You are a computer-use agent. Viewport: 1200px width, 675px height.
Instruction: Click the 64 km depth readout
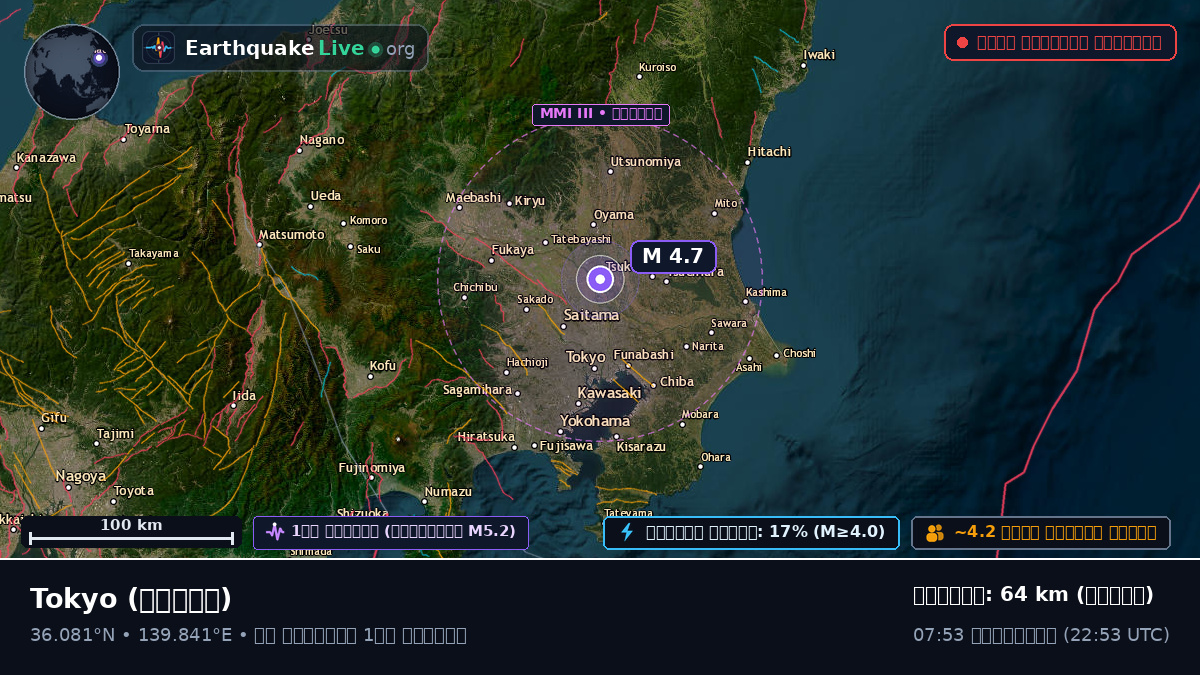pos(1033,595)
